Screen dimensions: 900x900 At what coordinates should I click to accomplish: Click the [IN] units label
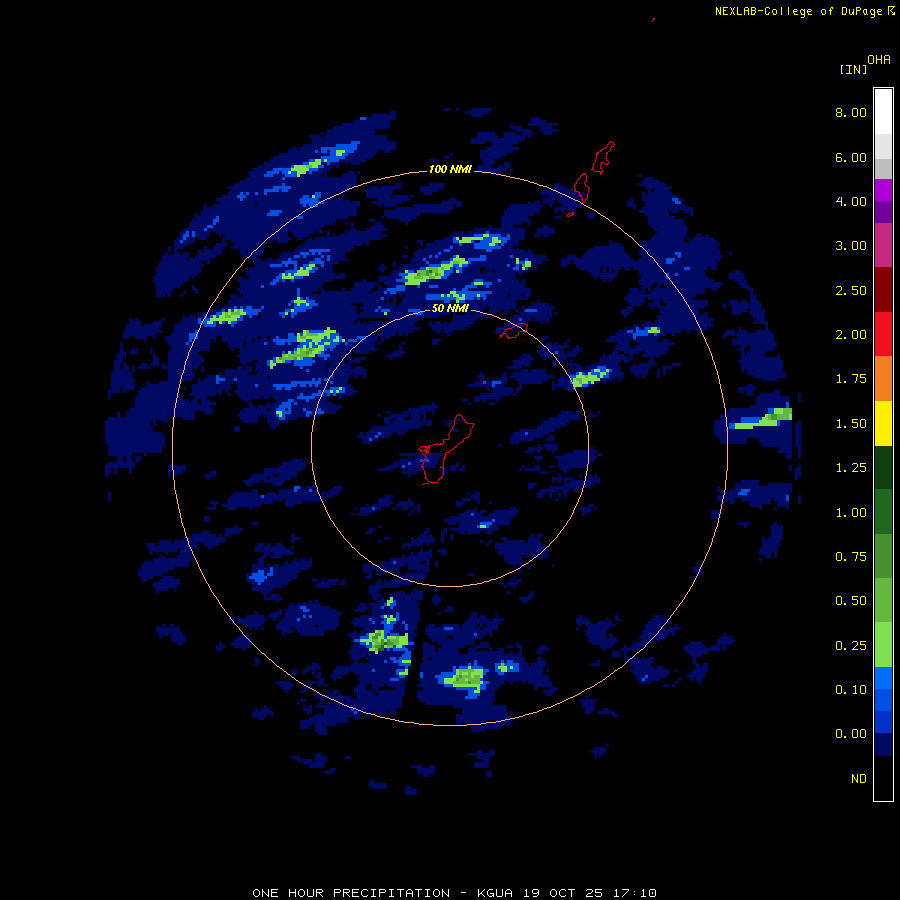tap(853, 69)
